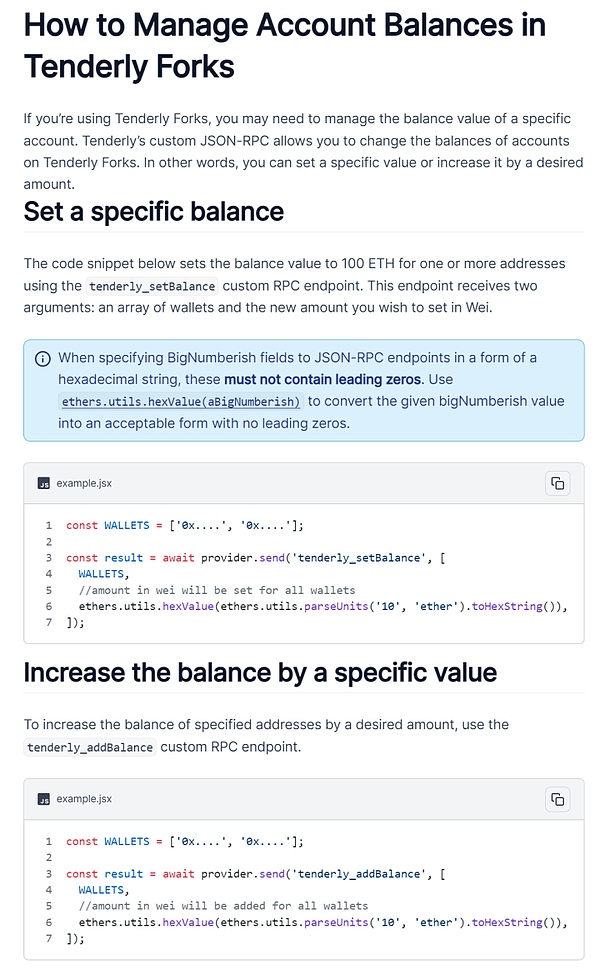Click the "Set a specific balance" heading

(x=154, y=212)
